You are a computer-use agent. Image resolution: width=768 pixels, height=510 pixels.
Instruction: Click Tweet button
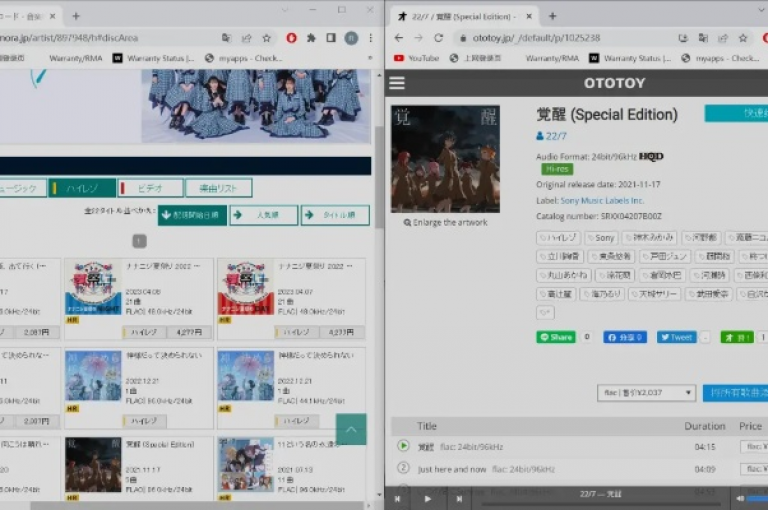pyautogui.click(x=676, y=337)
